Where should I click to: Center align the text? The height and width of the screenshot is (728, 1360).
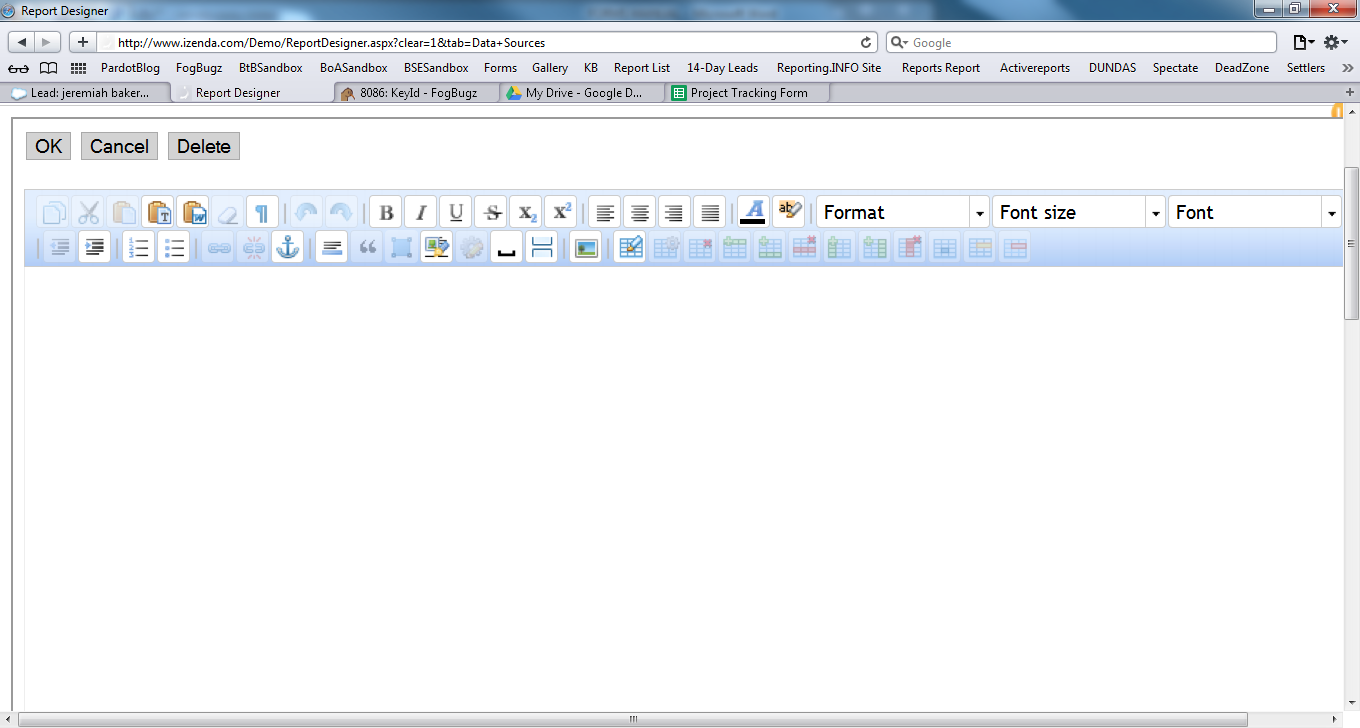pyautogui.click(x=640, y=212)
